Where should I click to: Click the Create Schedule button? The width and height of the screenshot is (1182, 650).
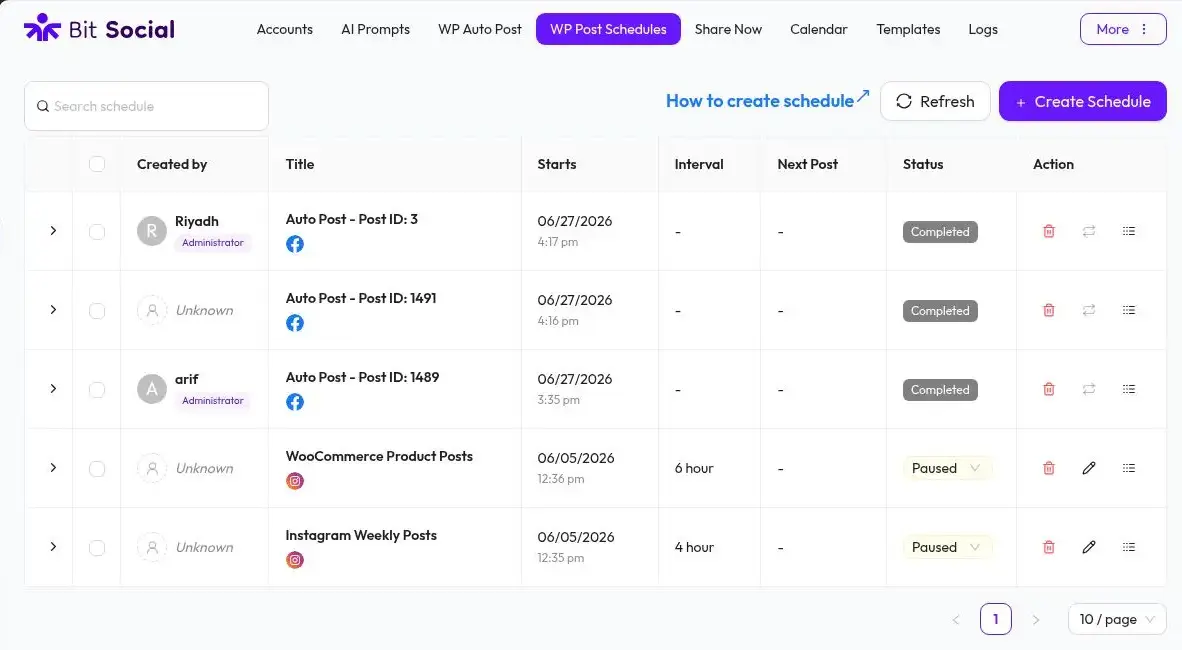1082,101
